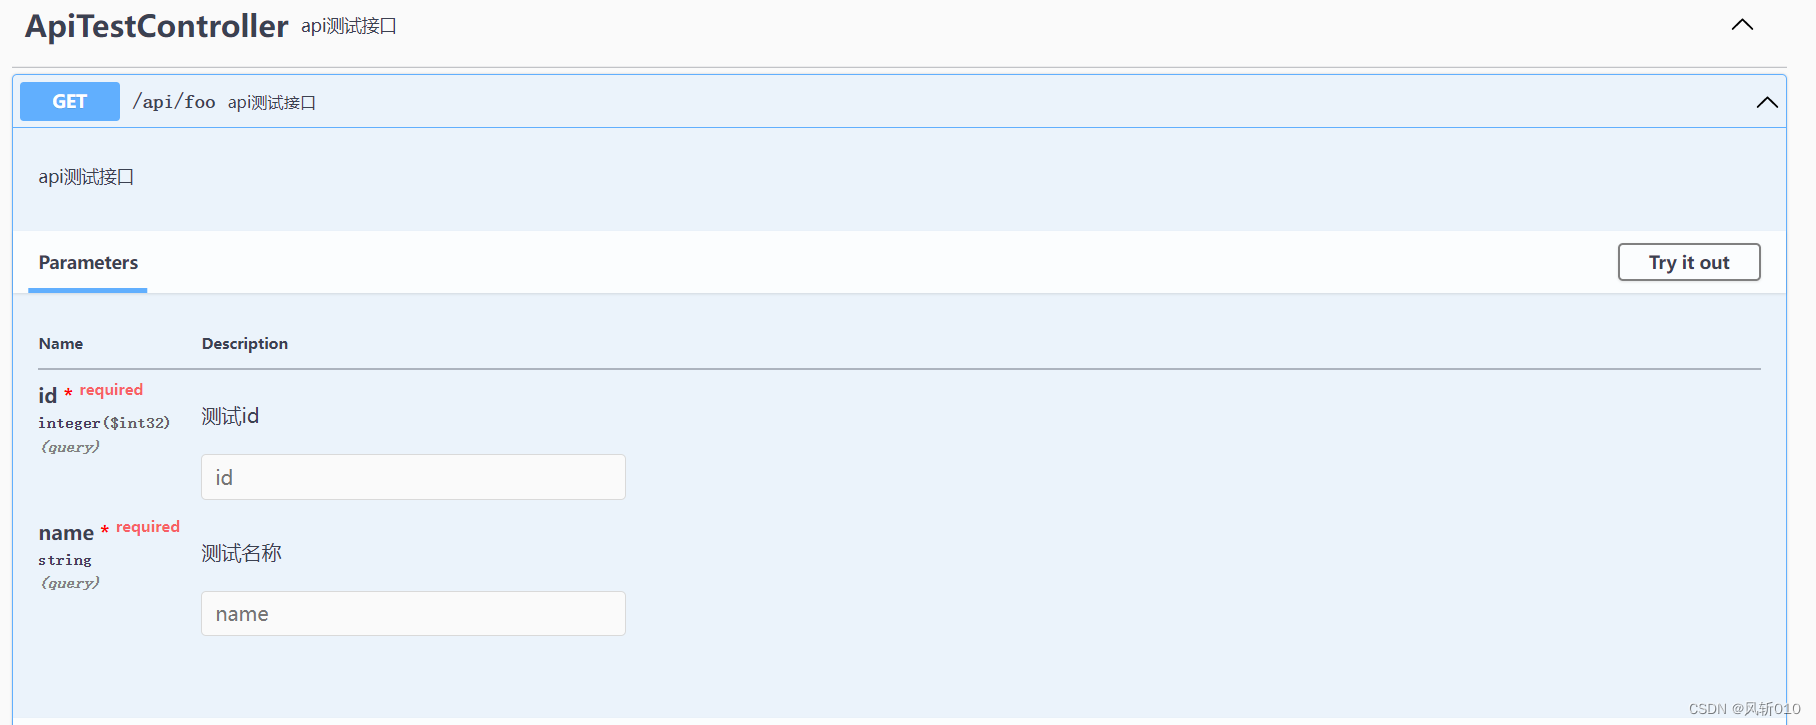1816x725 pixels.
Task: Click inside the name input field
Action: pos(412,613)
